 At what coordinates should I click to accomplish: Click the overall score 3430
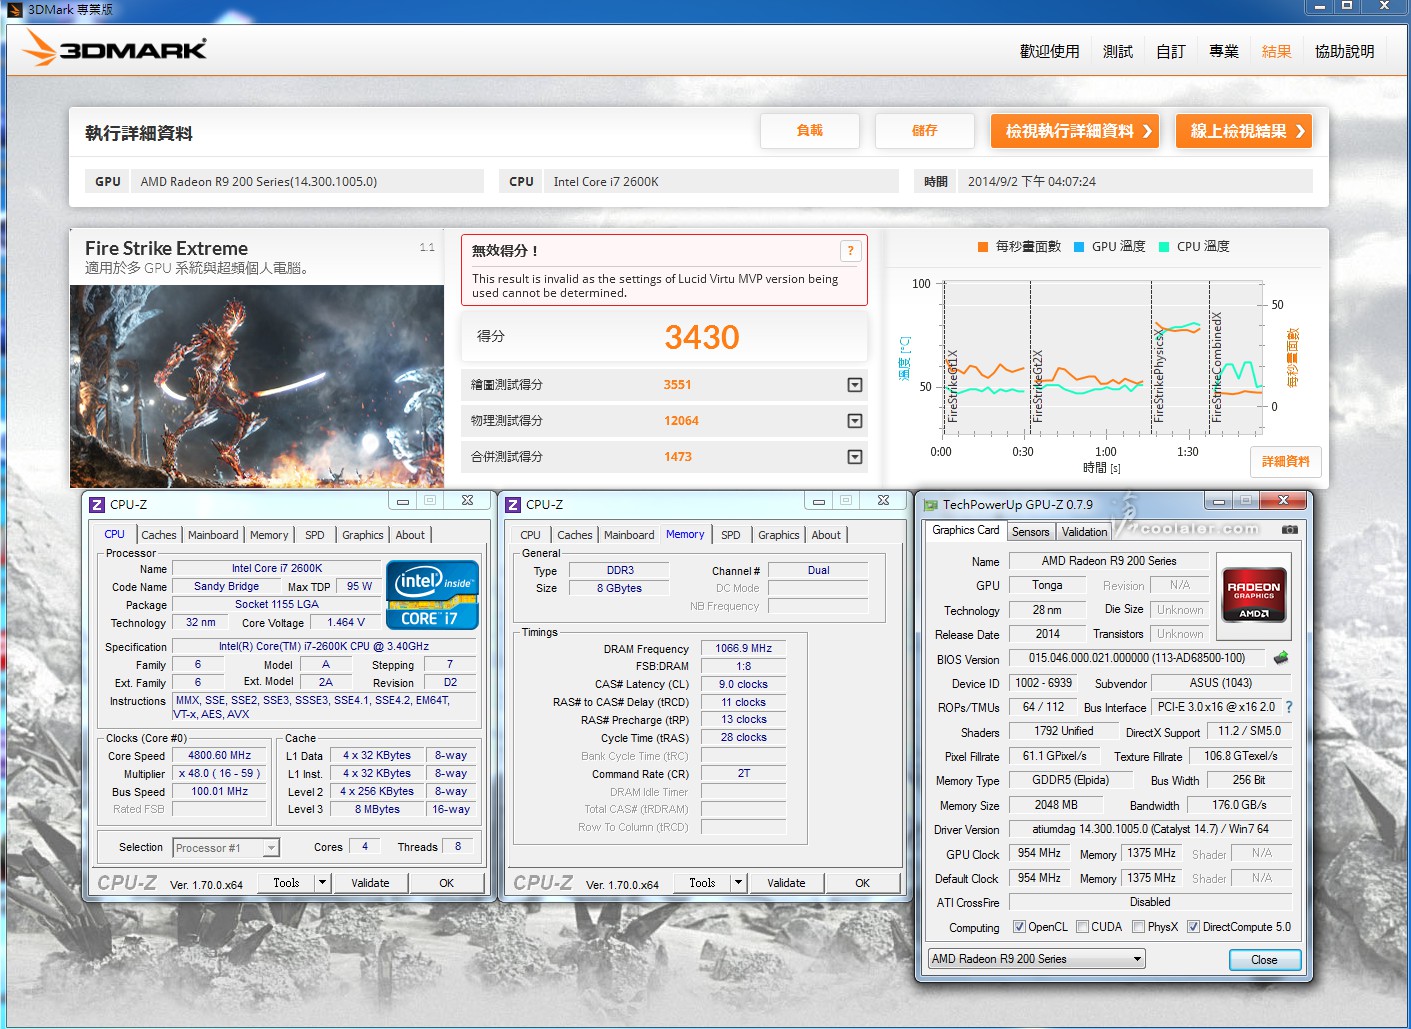tap(702, 337)
